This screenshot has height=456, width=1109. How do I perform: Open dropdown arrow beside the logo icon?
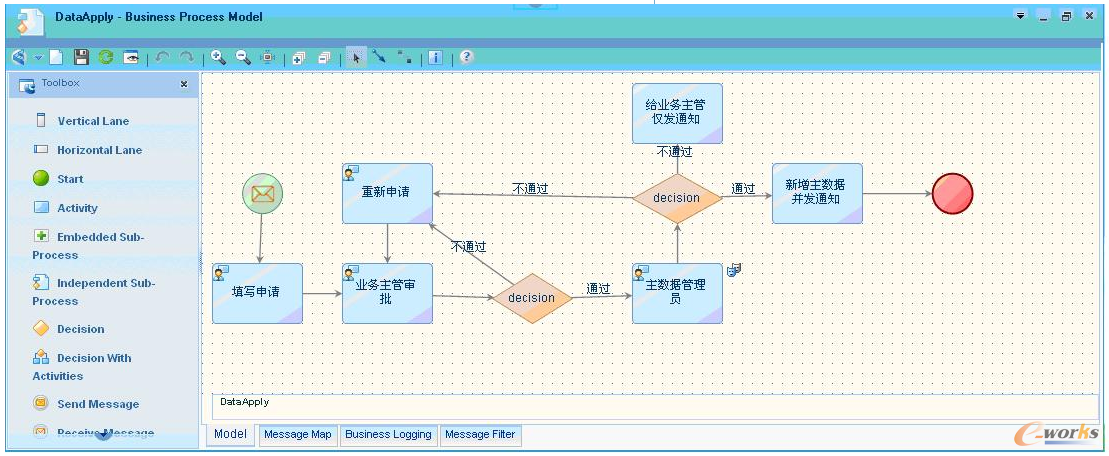(38, 58)
